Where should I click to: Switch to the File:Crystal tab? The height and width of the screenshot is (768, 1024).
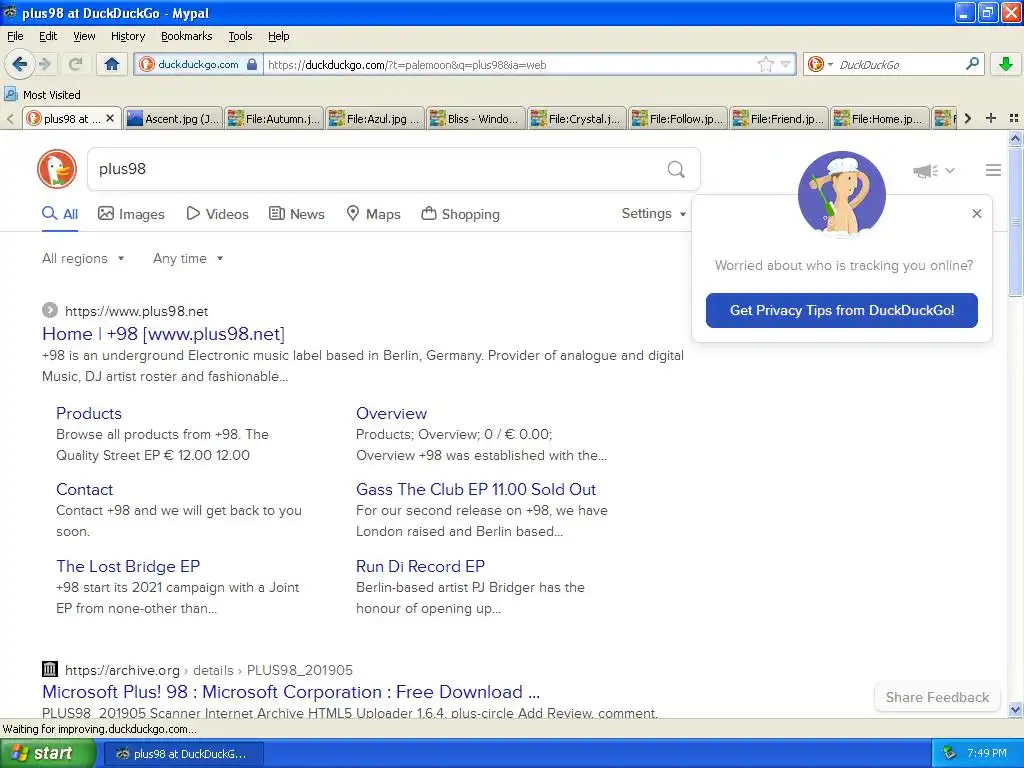click(x=577, y=119)
